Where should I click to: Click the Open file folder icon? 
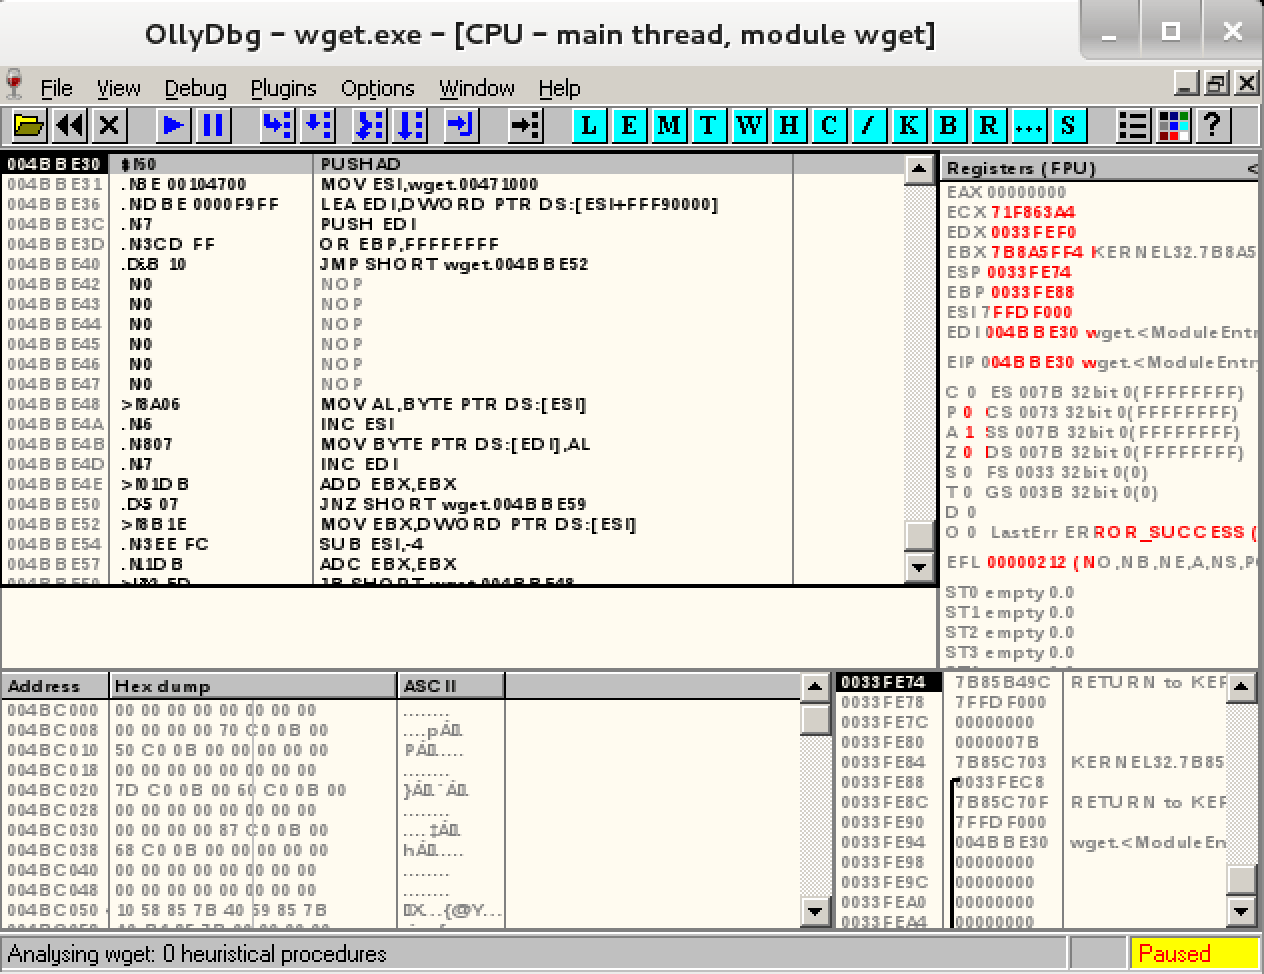tap(29, 125)
